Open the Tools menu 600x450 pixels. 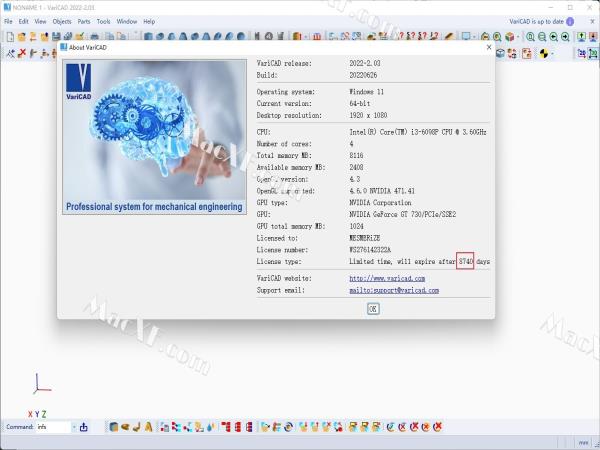point(103,21)
